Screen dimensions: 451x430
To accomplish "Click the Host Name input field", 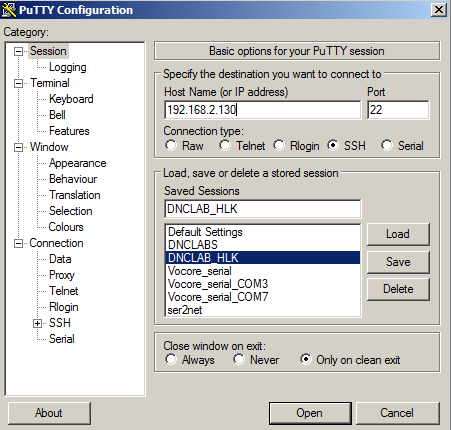I will 263,110.
